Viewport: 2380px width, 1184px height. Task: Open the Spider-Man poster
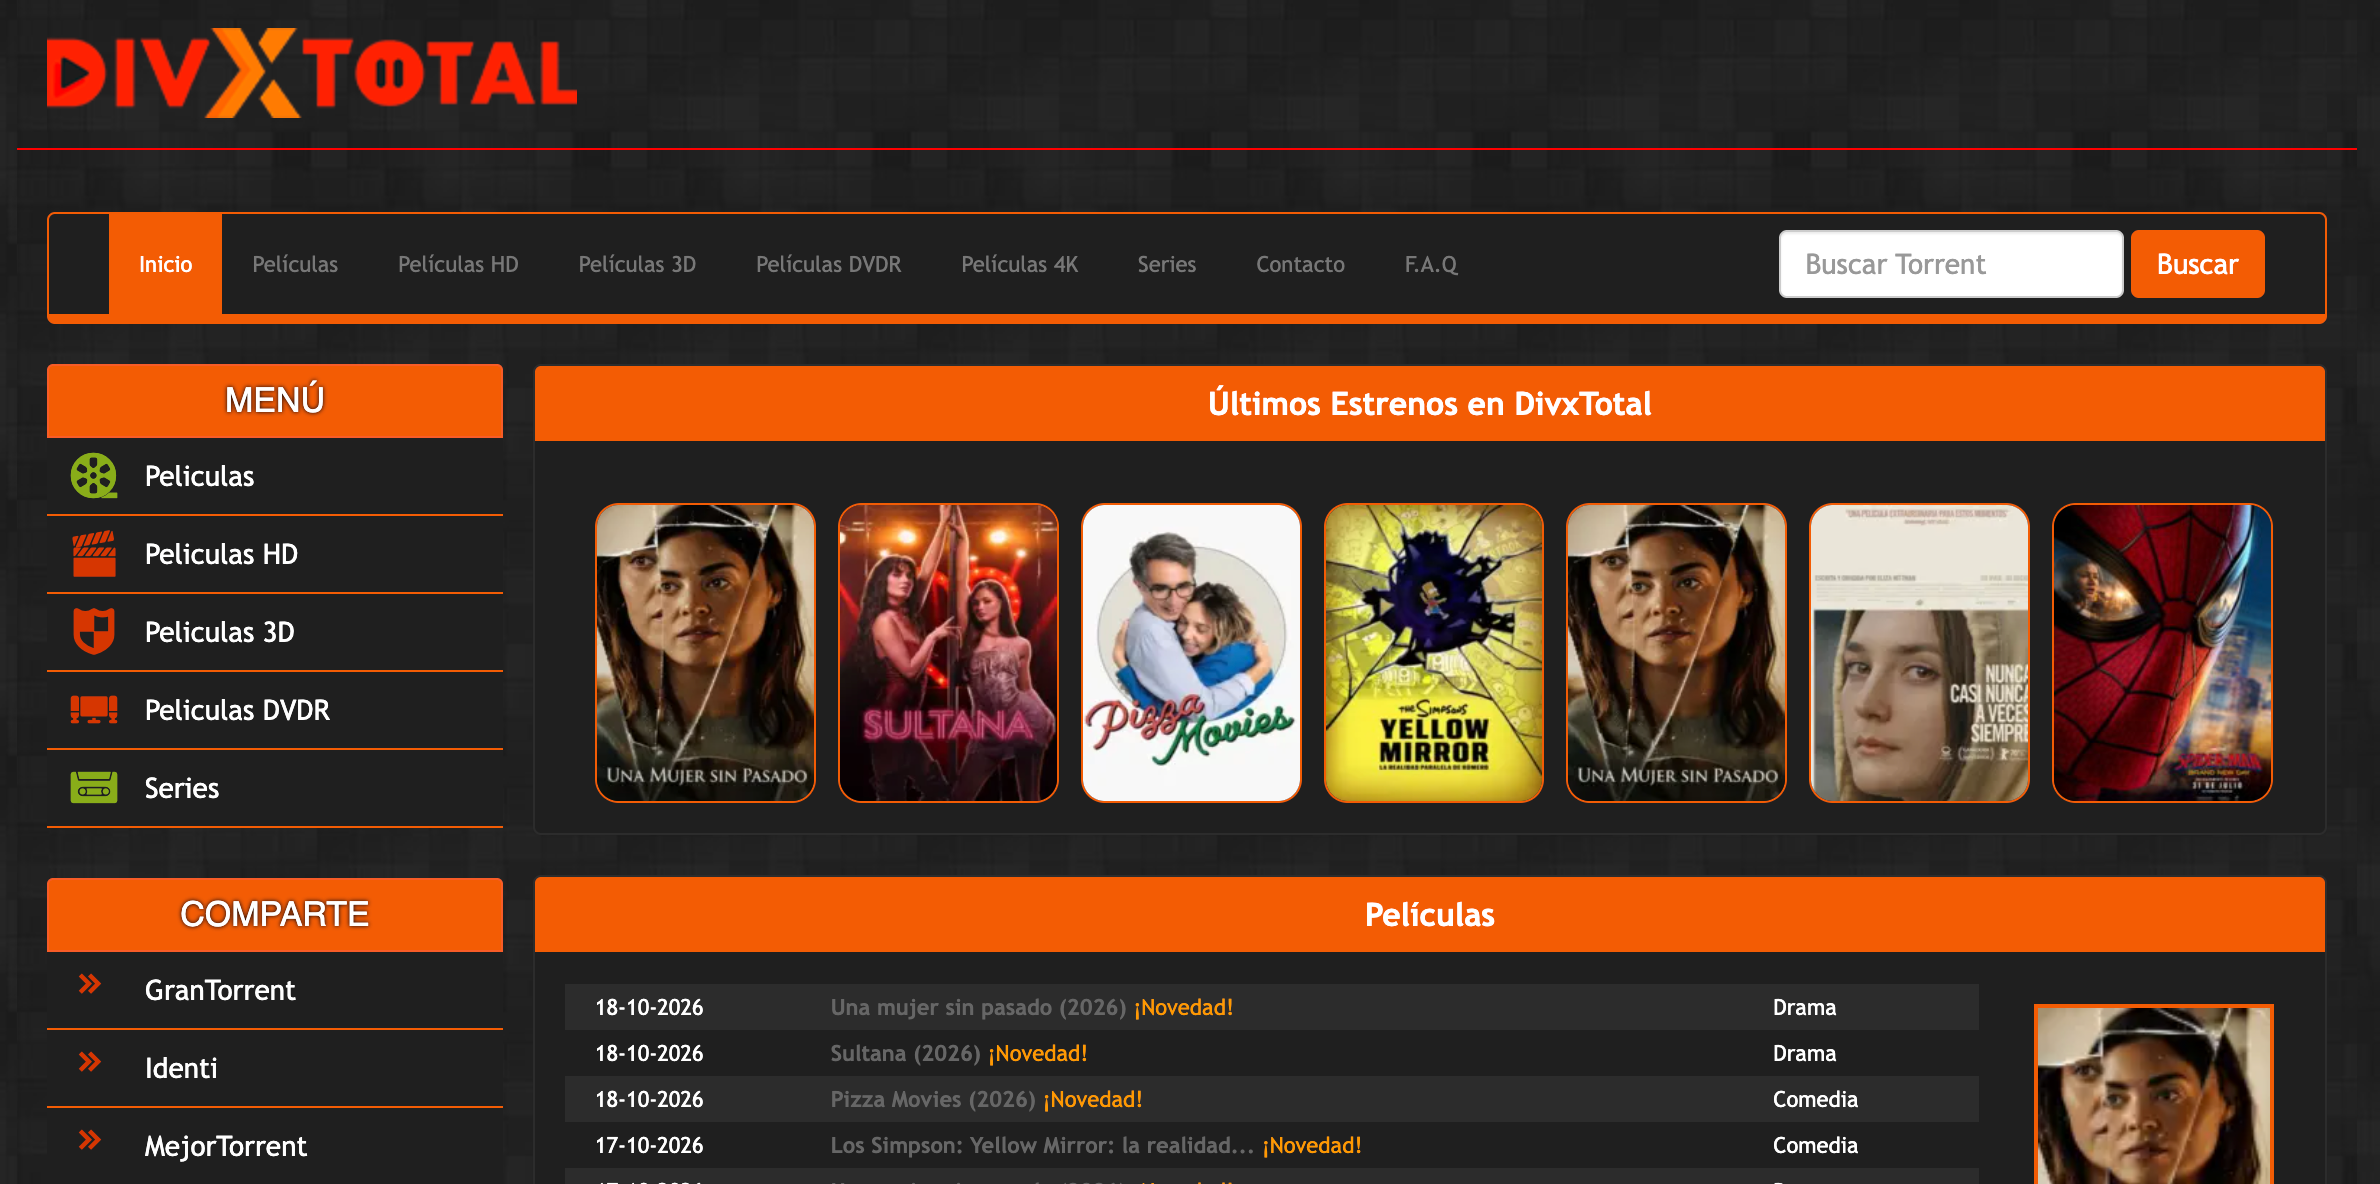pos(2162,653)
